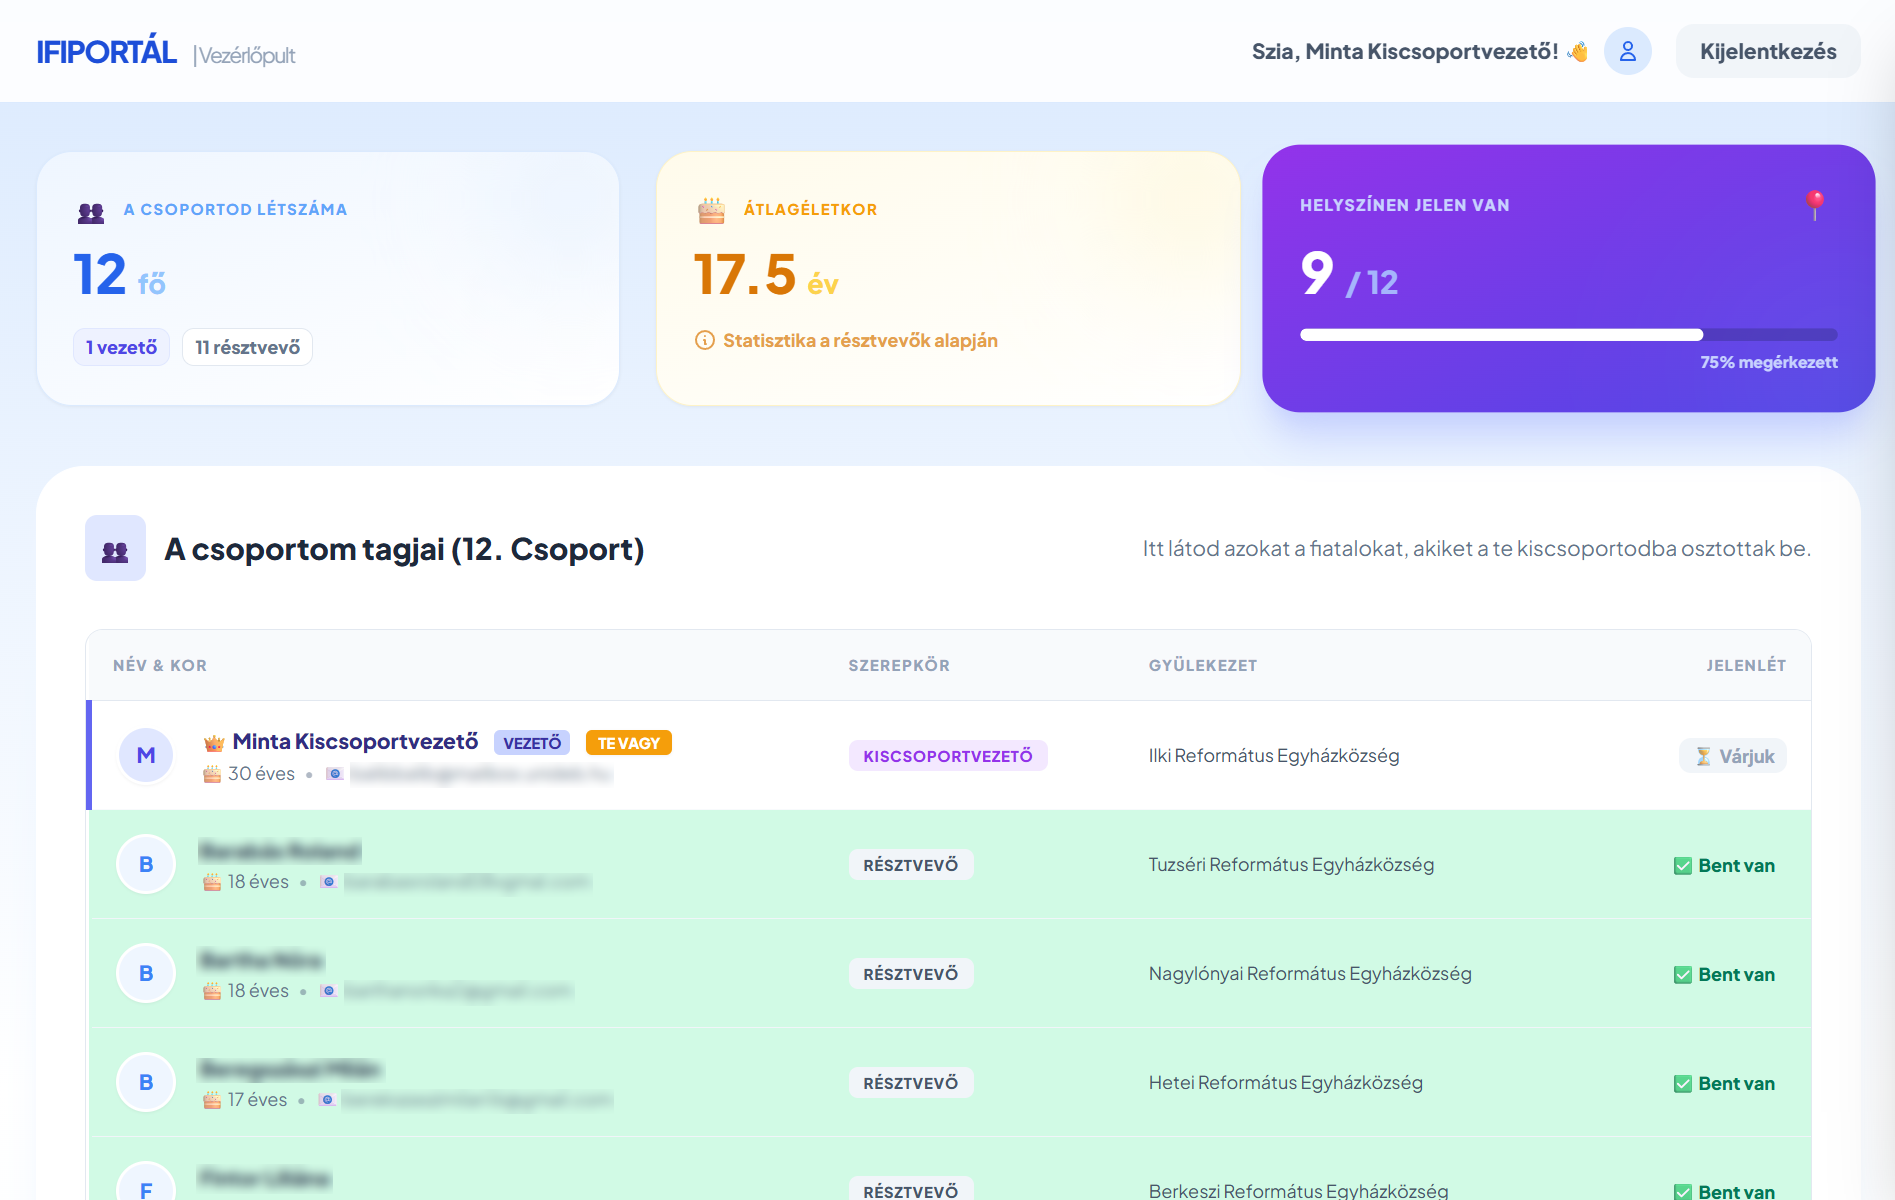The image size is (1895, 1200).
Task: Click the 17.5 év average age value
Action: point(766,275)
